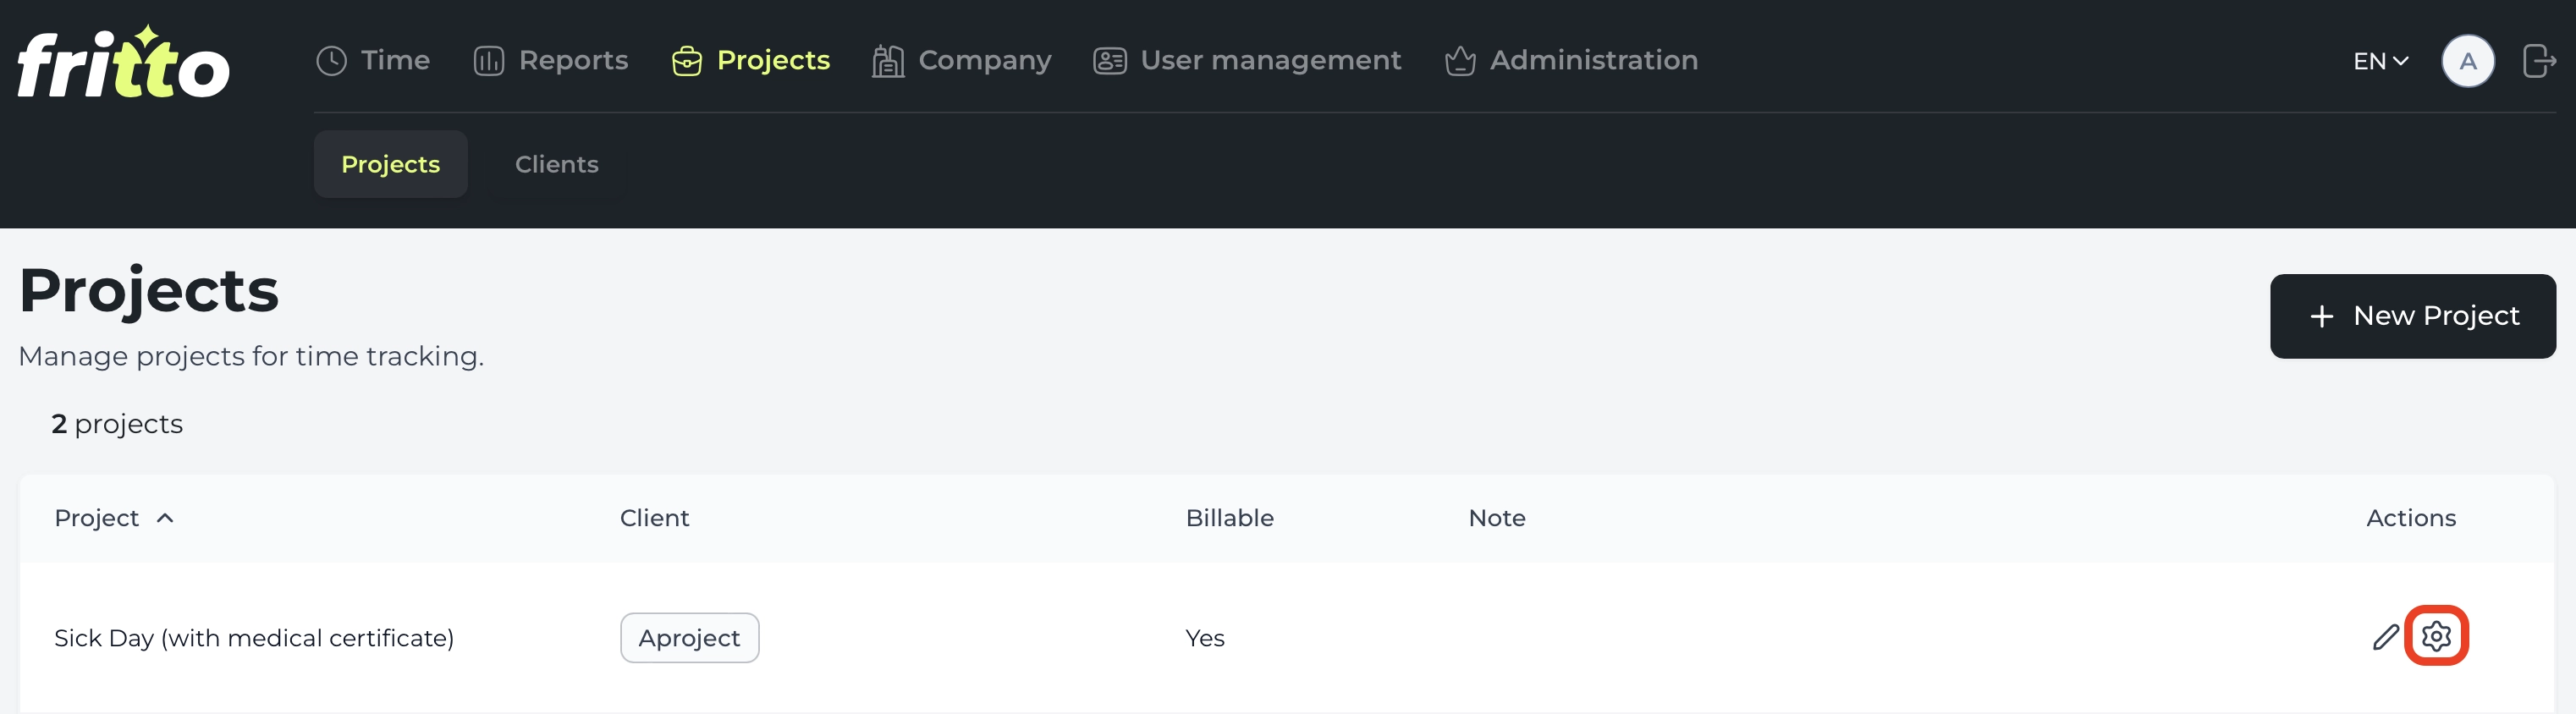Click the Reports chart icon

point(488,61)
